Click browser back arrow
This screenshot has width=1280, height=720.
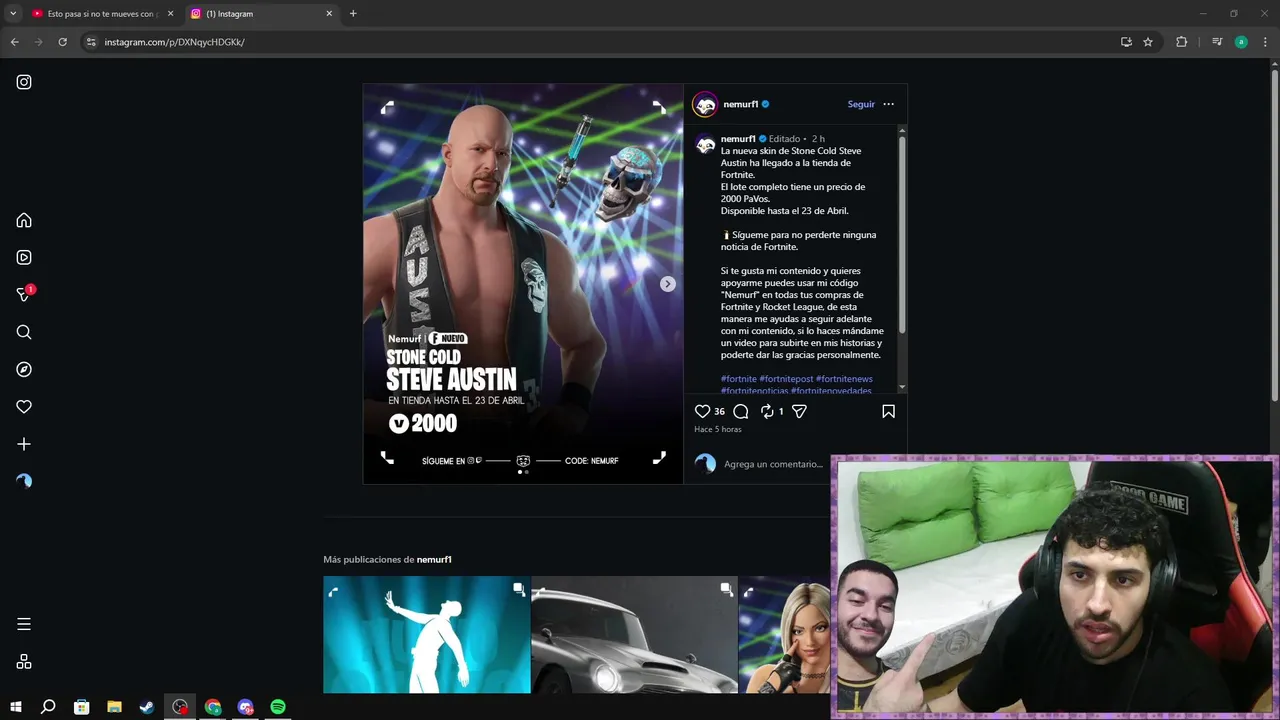(x=14, y=42)
